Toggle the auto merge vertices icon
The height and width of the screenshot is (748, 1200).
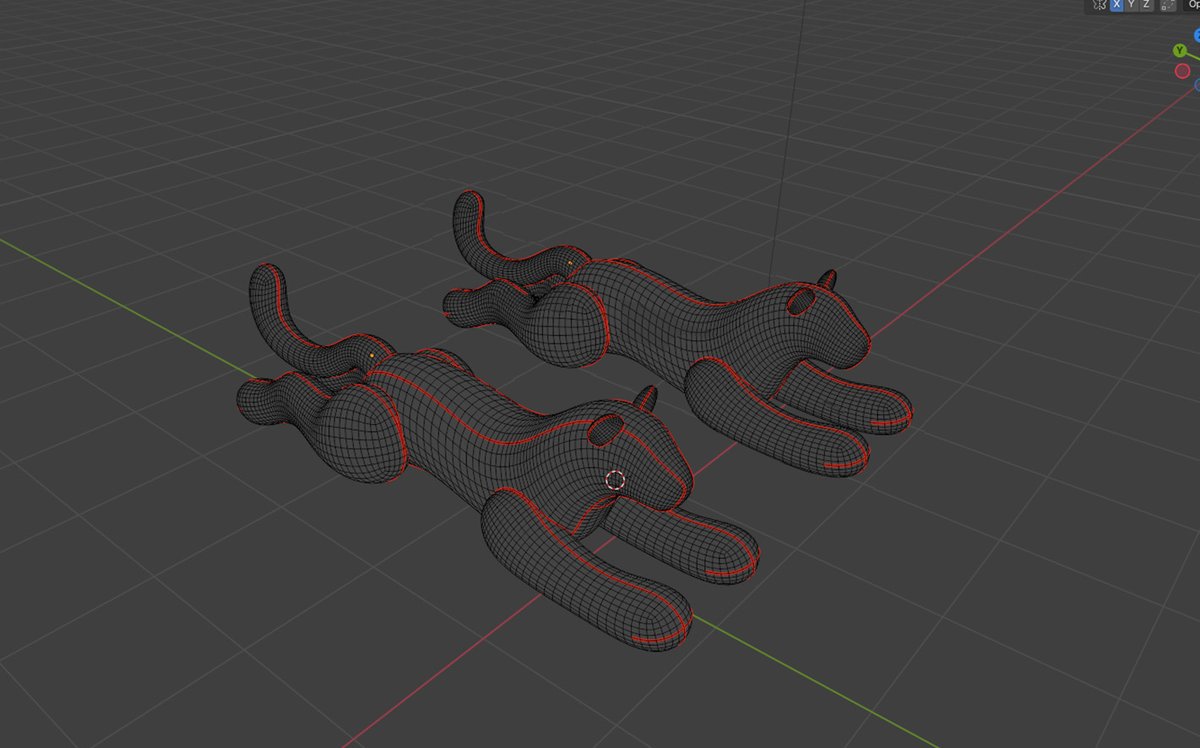tap(1168, 4)
